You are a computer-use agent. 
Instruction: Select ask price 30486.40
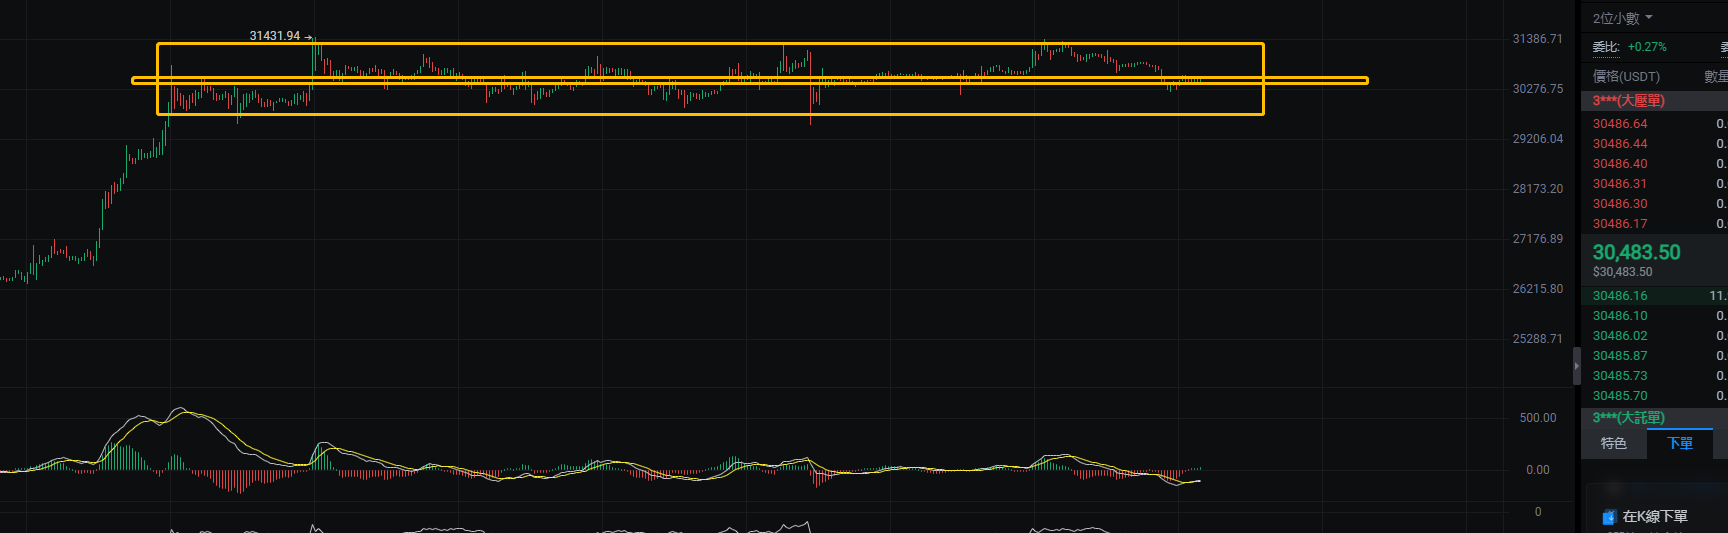(1620, 164)
